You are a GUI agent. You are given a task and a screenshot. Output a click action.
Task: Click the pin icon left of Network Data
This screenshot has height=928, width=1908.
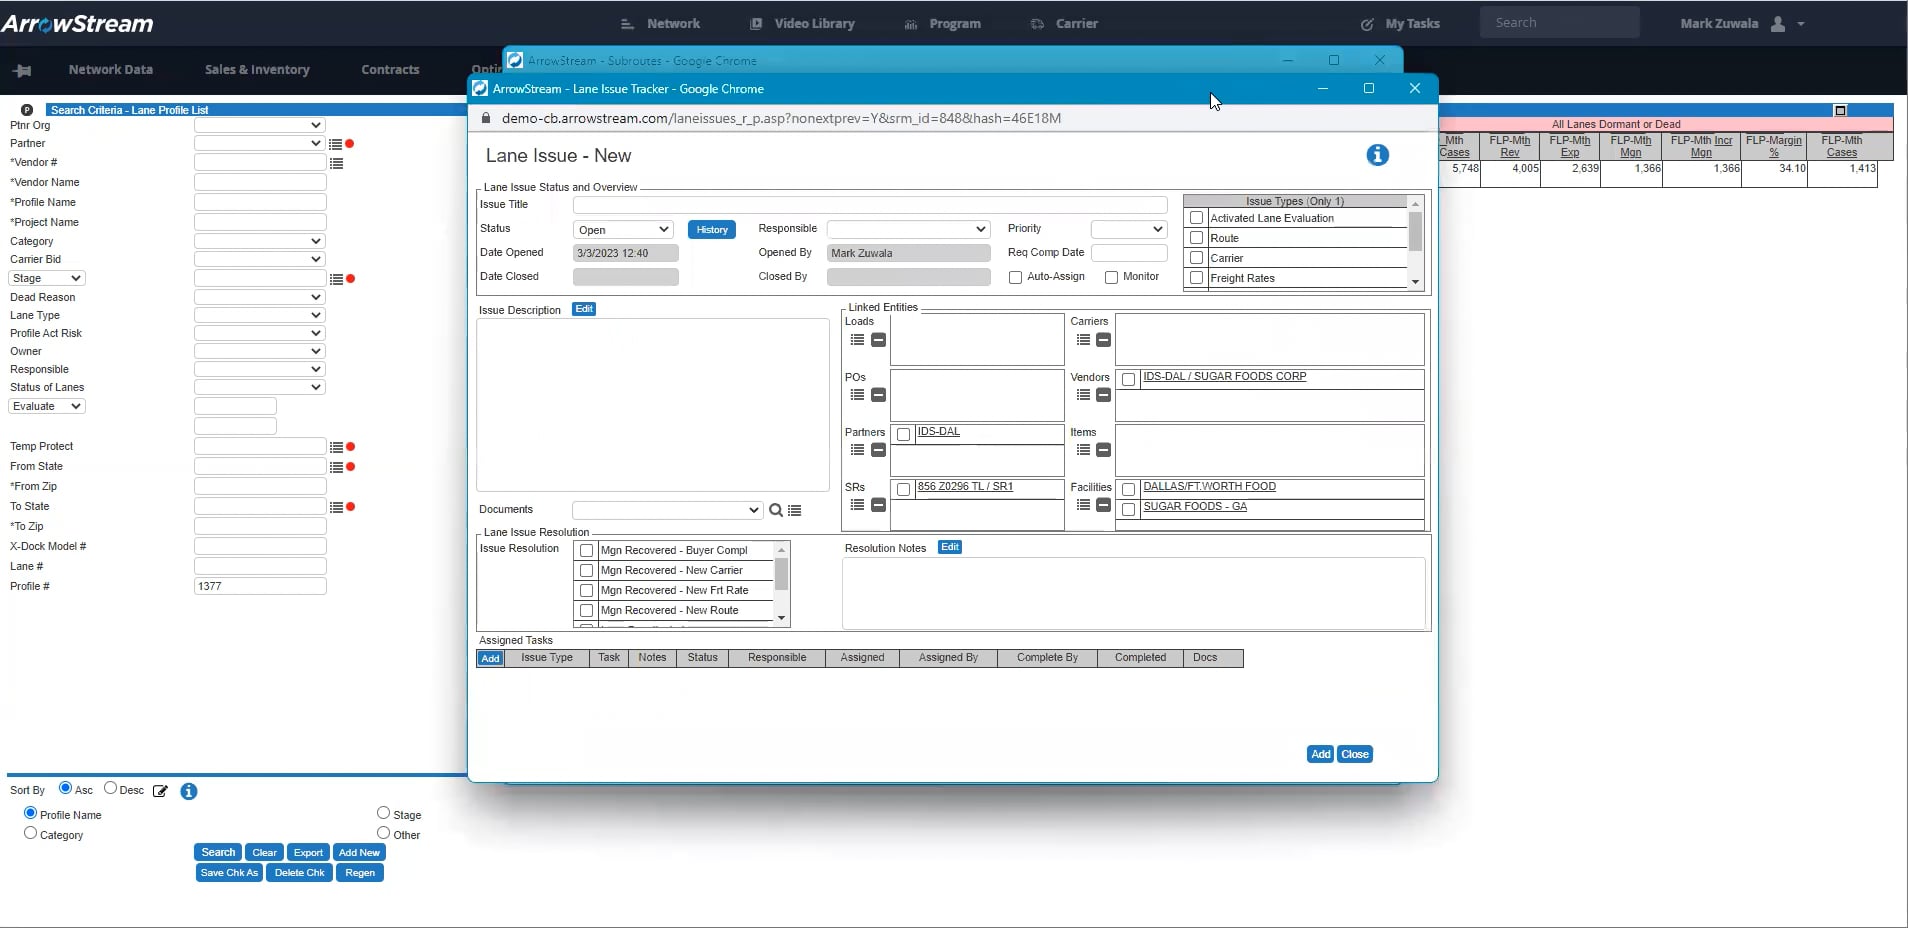(x=22, y=70)
